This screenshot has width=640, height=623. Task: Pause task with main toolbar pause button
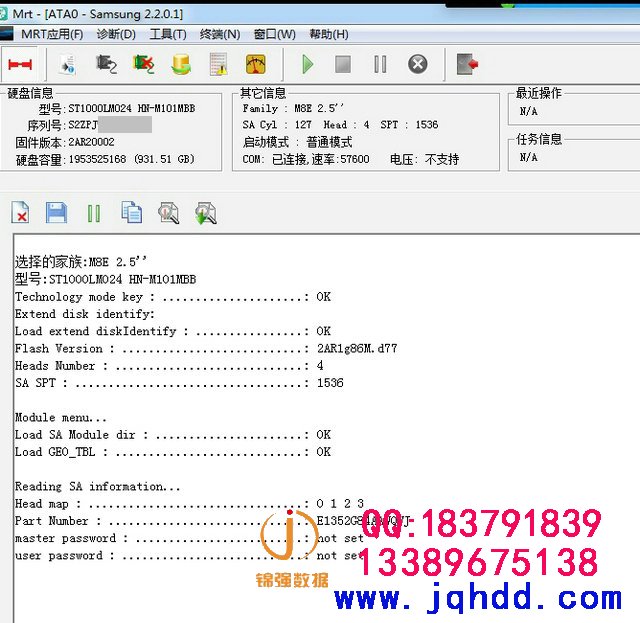click(x=380, y=65)
